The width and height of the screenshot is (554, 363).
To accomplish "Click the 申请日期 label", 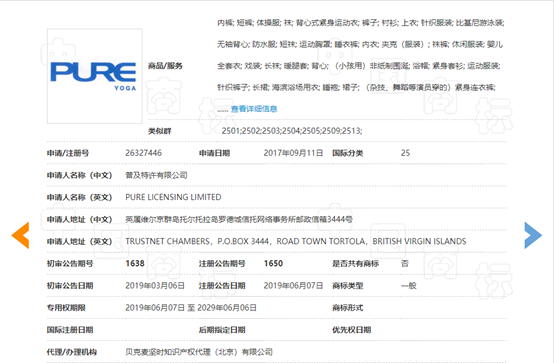I will click(x=214, y=153).
